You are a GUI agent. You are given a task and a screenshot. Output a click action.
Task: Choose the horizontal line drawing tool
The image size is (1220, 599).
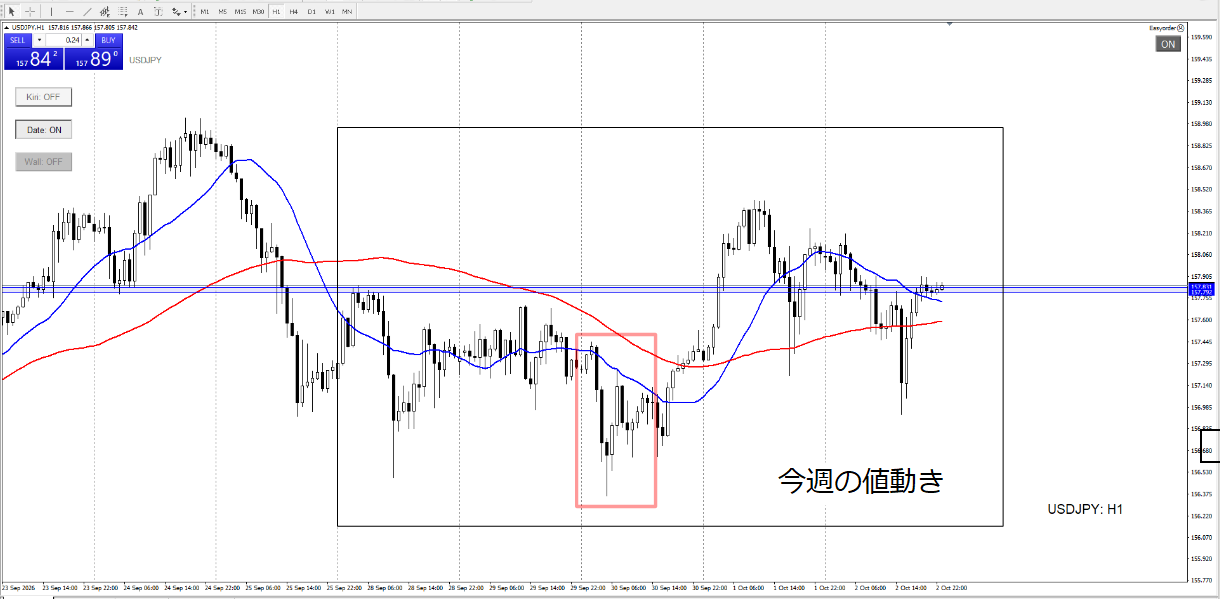pyautogui.click(x=70, y=12)
